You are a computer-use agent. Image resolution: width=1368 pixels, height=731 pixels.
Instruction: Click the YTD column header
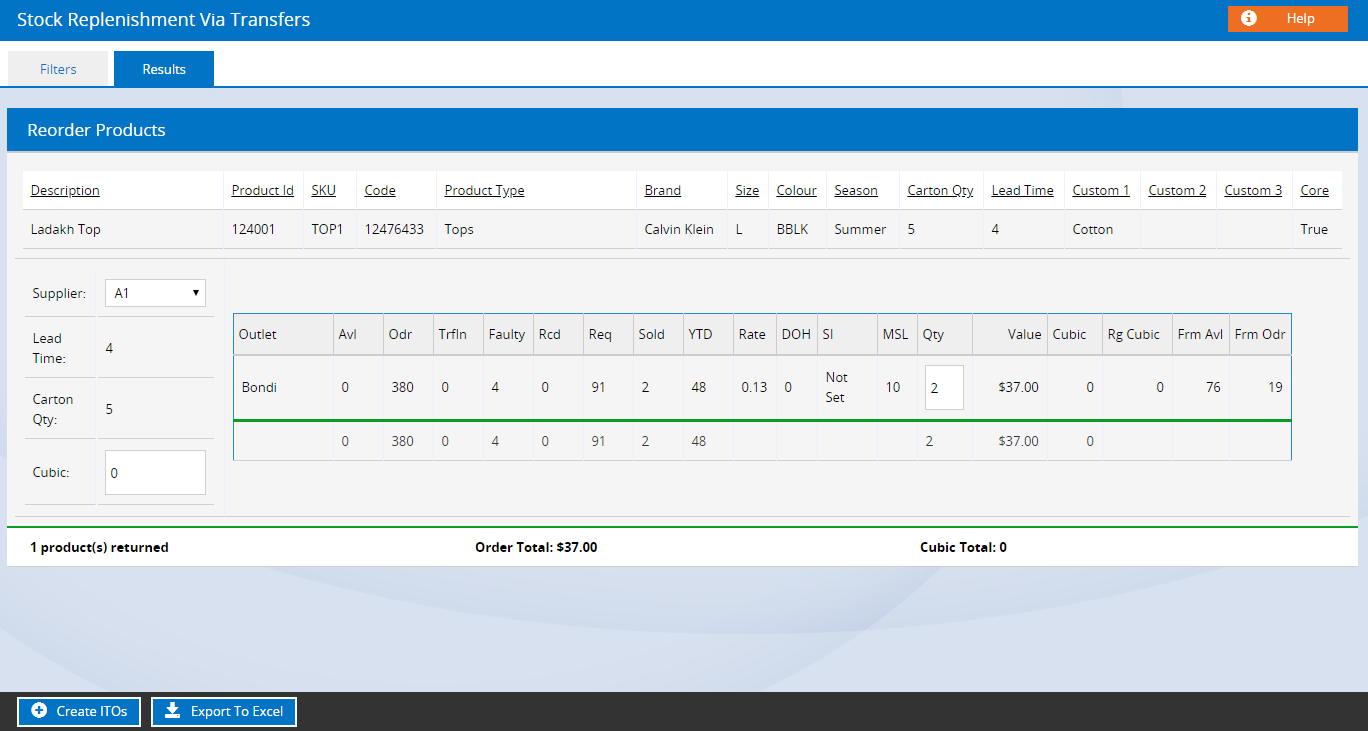point(700,334)
